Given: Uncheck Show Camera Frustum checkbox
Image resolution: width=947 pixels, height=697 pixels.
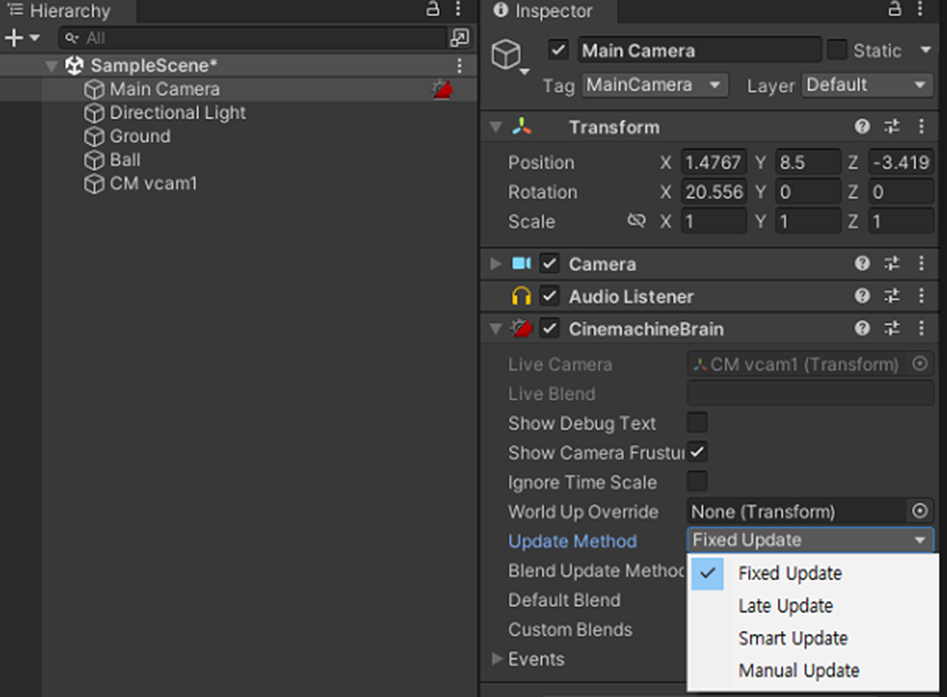Looking at the screenshot, I should (x=697, y=452).
